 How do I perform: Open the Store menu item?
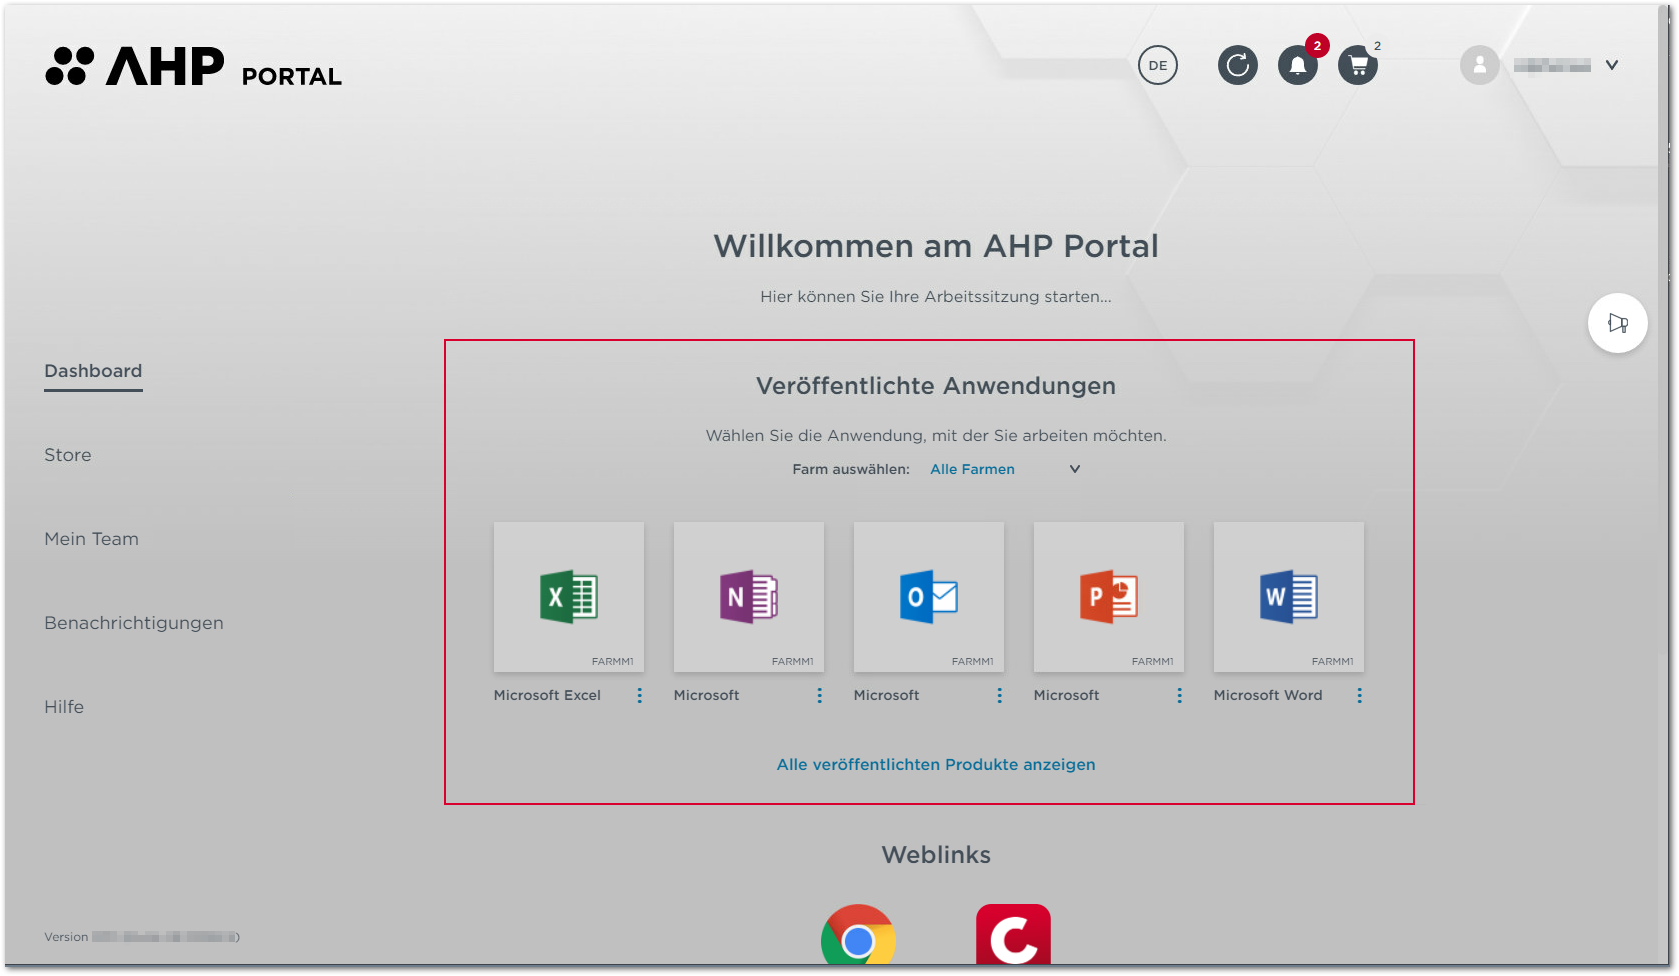click(x=68, y=455)
